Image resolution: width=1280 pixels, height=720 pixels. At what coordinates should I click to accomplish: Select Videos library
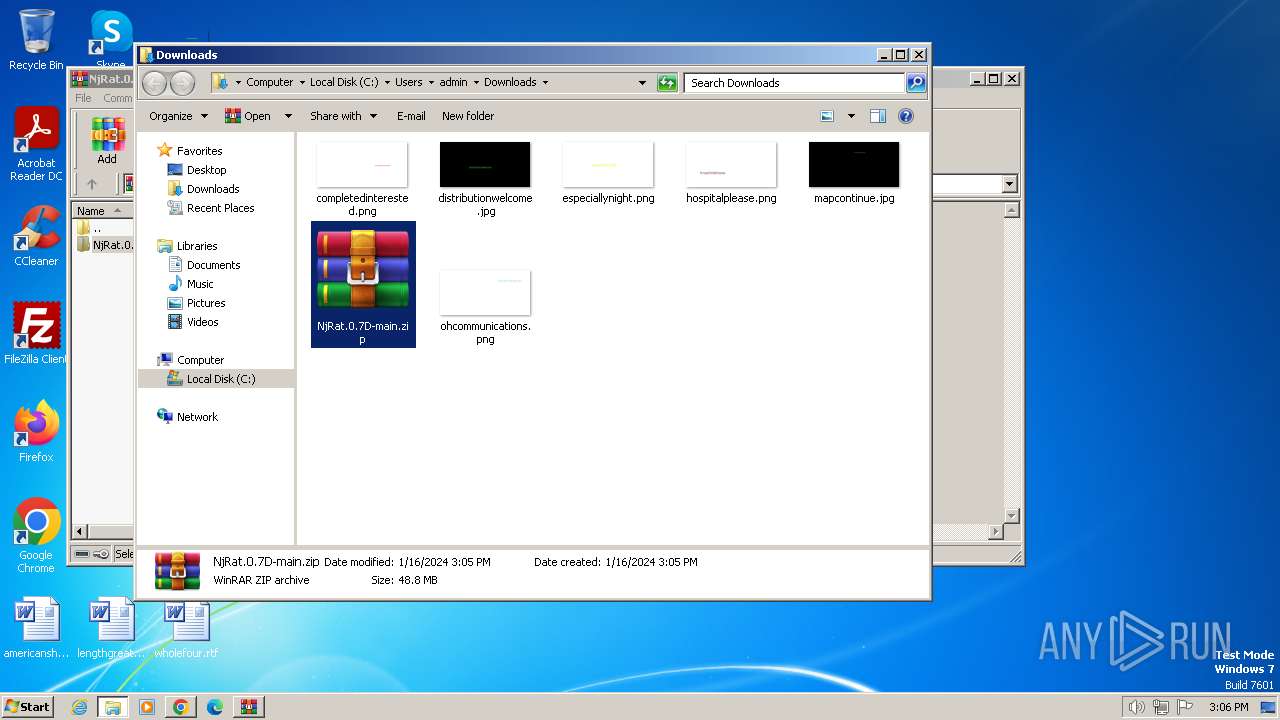[x=202, y=322]
